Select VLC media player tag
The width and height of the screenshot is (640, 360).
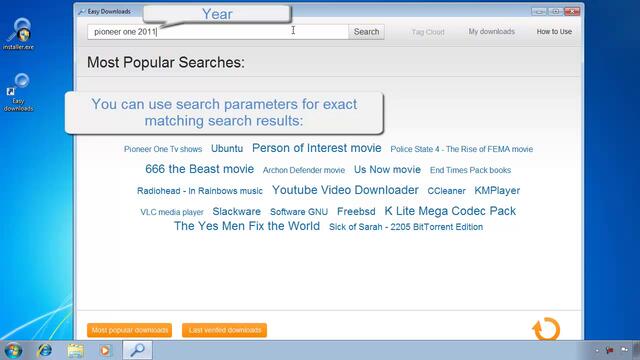(172, 212)
